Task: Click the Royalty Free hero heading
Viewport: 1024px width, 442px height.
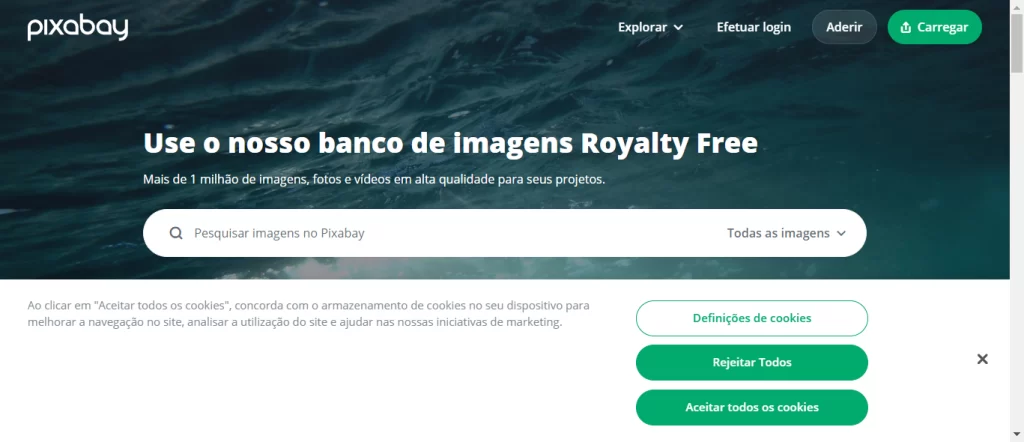Action: click(x=451, y=144)
